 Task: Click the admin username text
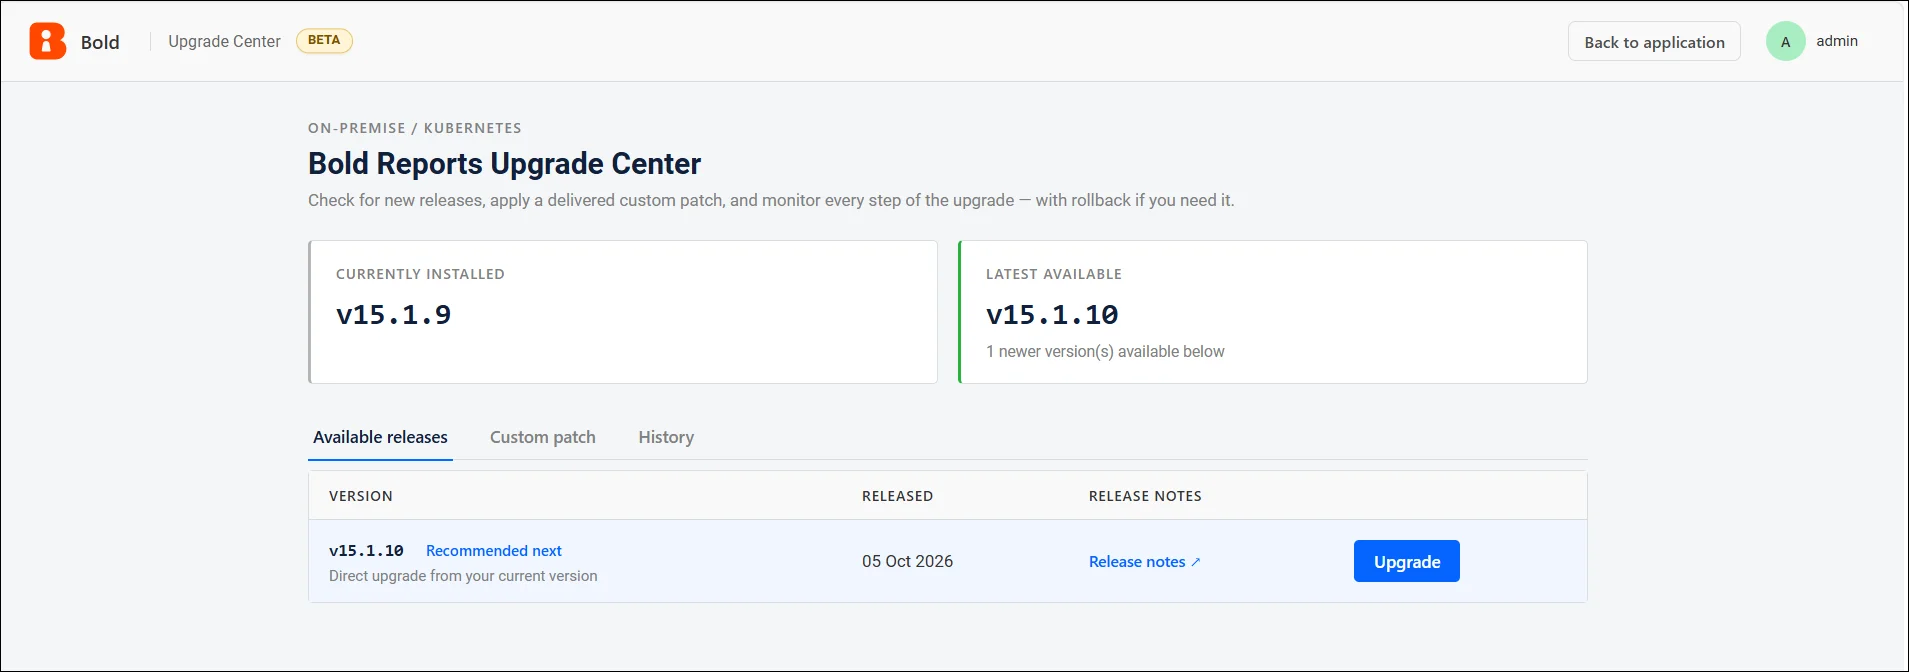tap(1837, 41)
